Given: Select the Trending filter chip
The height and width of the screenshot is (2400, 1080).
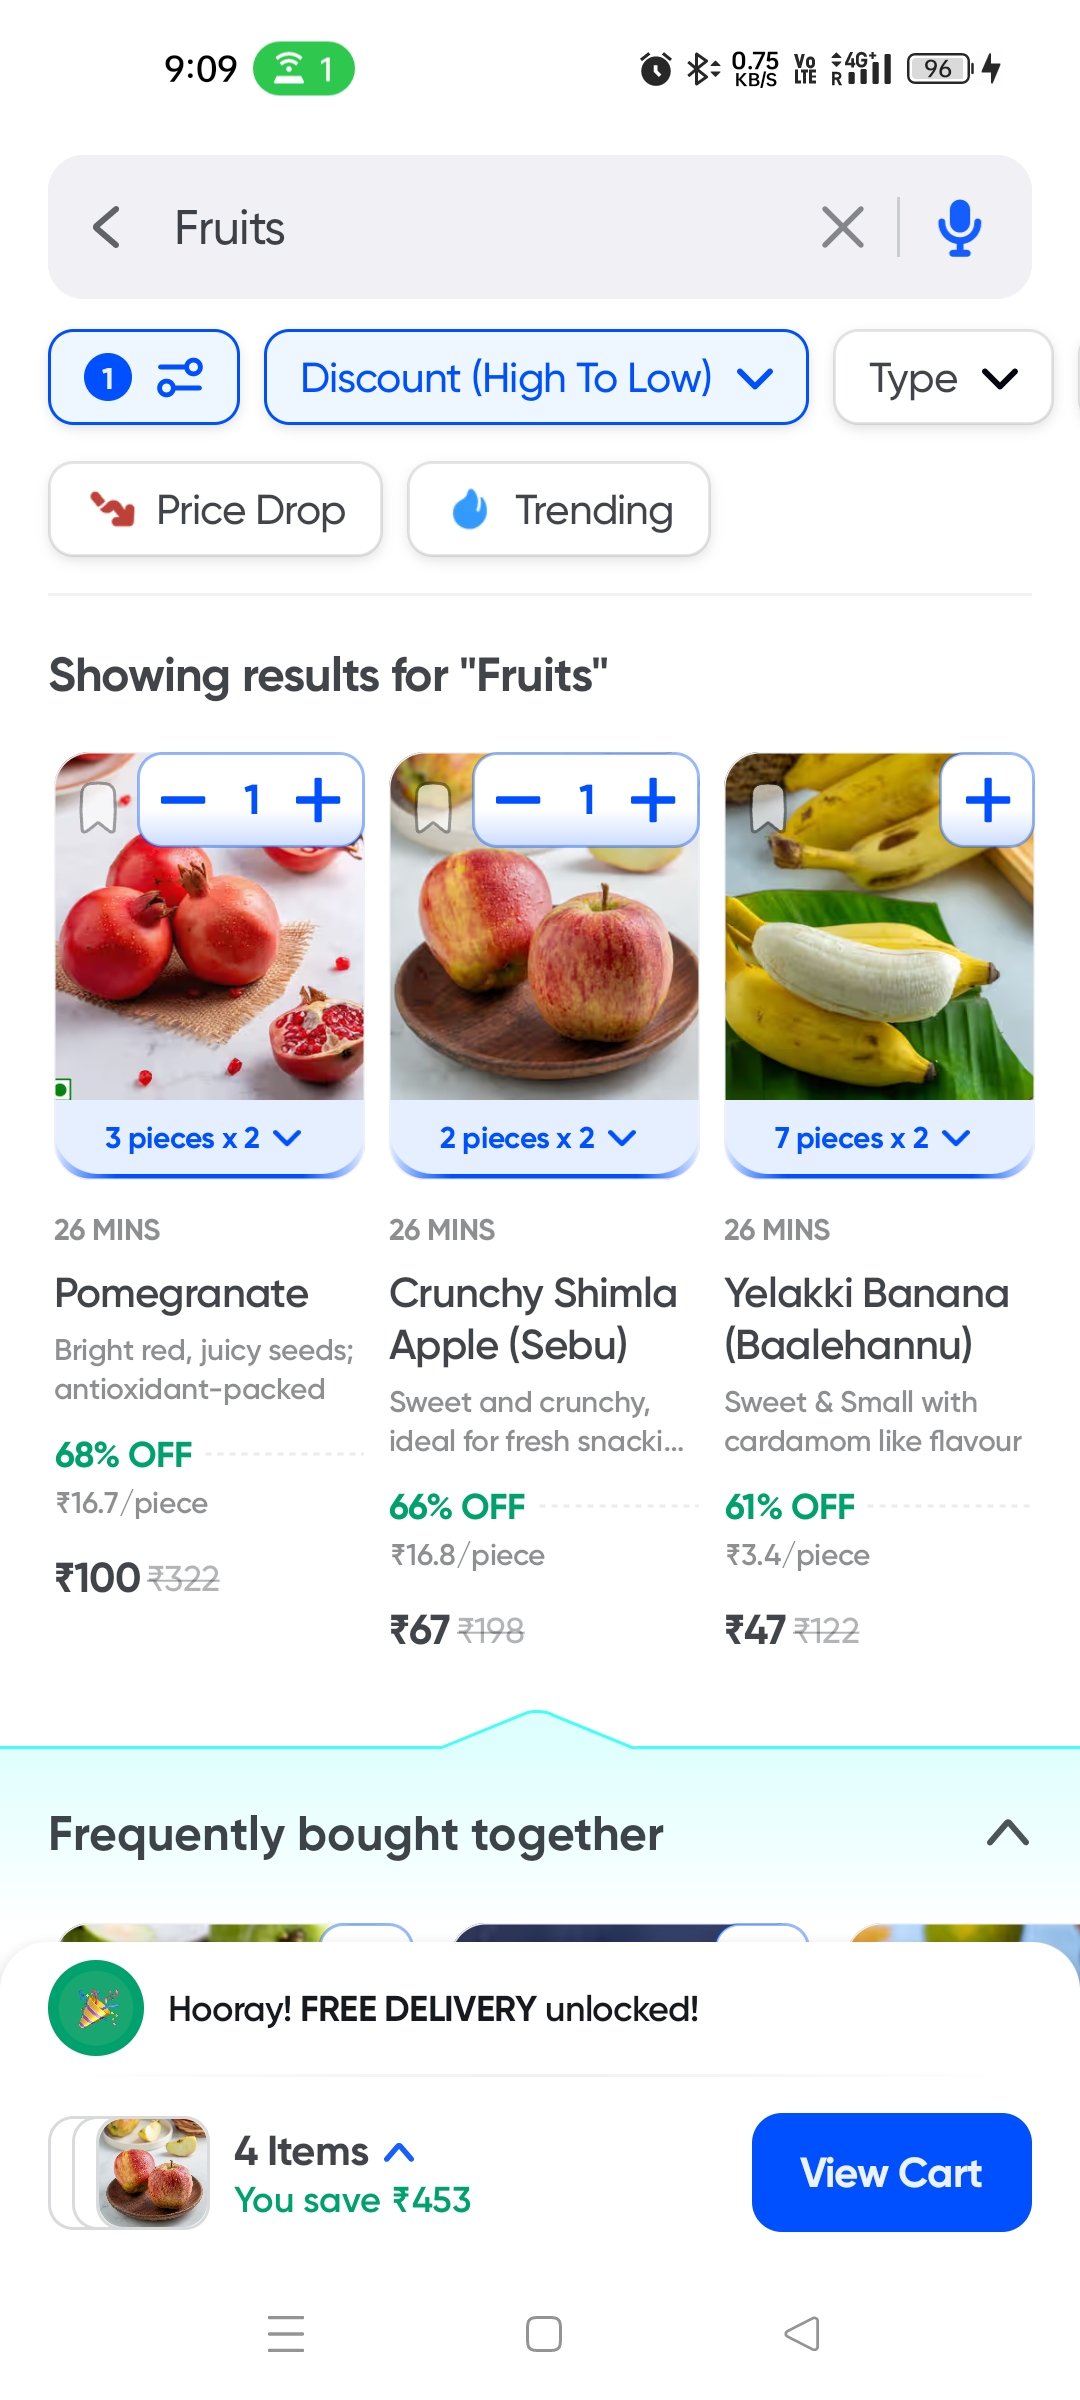Looking at the screenshot, I should [559, 510].
